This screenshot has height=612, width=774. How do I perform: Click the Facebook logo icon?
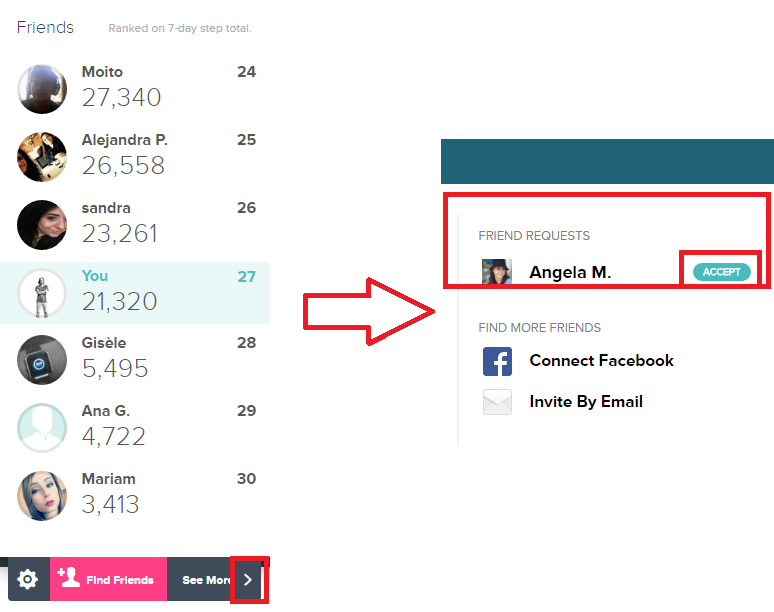497,361
